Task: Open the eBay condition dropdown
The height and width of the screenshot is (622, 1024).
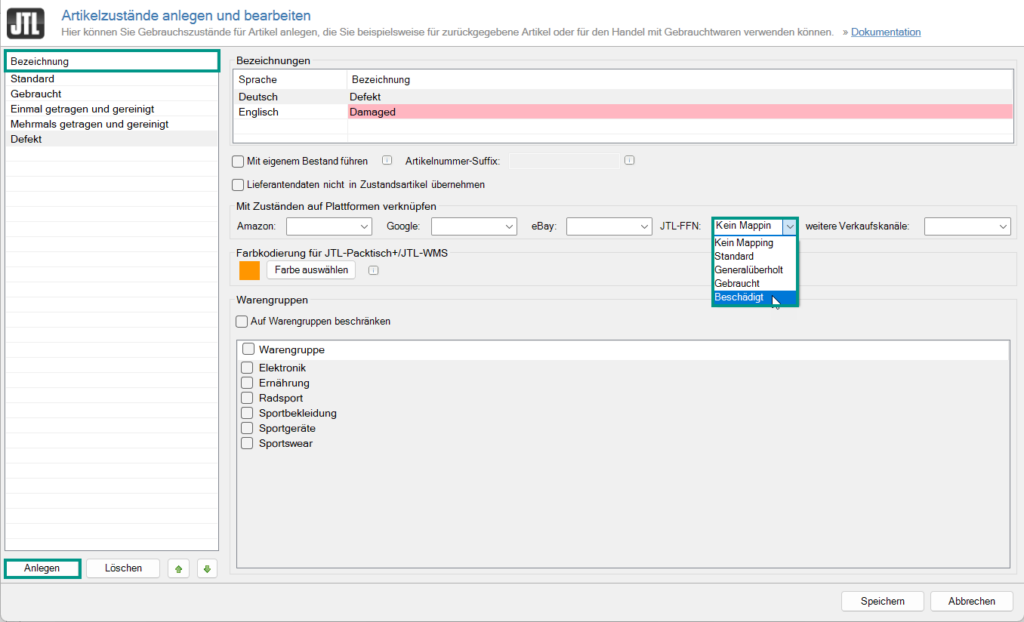Action: pyautogui.click(x=608, y=227)
